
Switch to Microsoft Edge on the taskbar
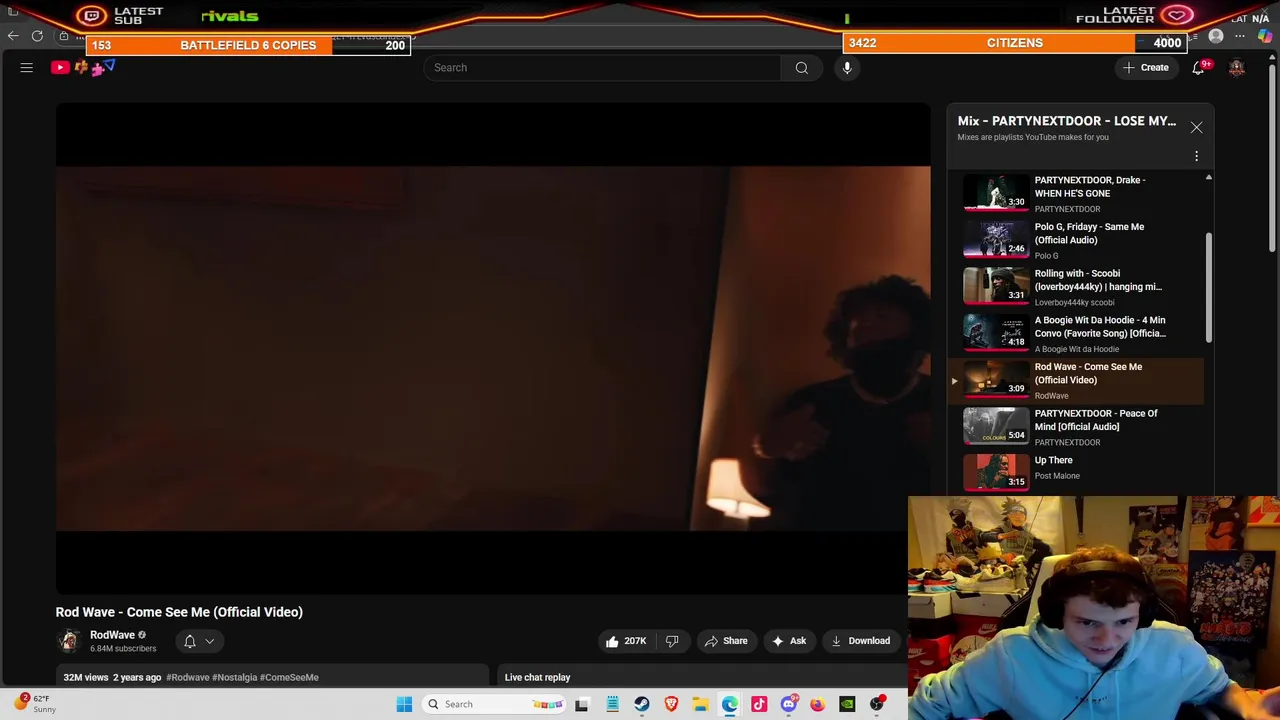[730, 704]
